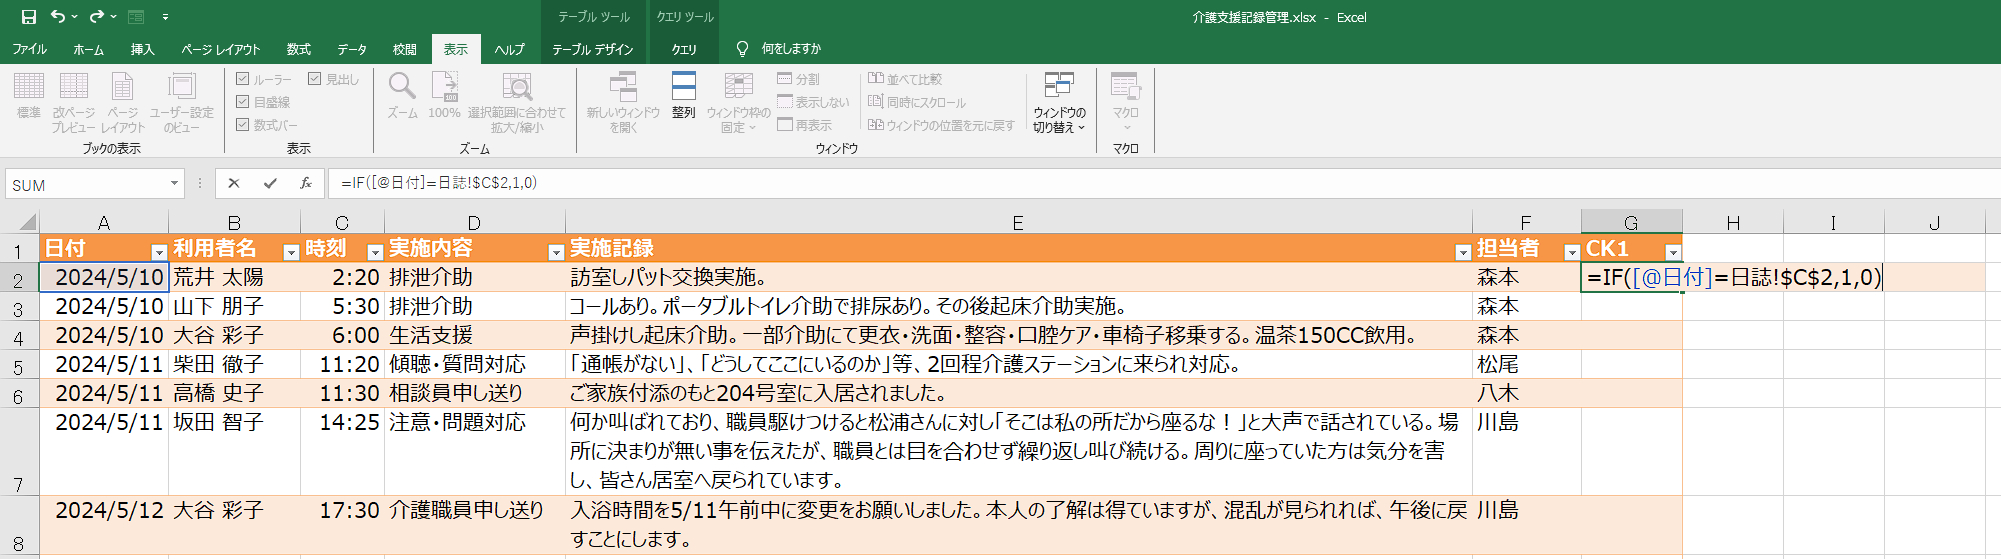Select cell with 荒井 太陽
Image resolution: width=2001 pixels, height=559 pixels.
tap(234, 277)
